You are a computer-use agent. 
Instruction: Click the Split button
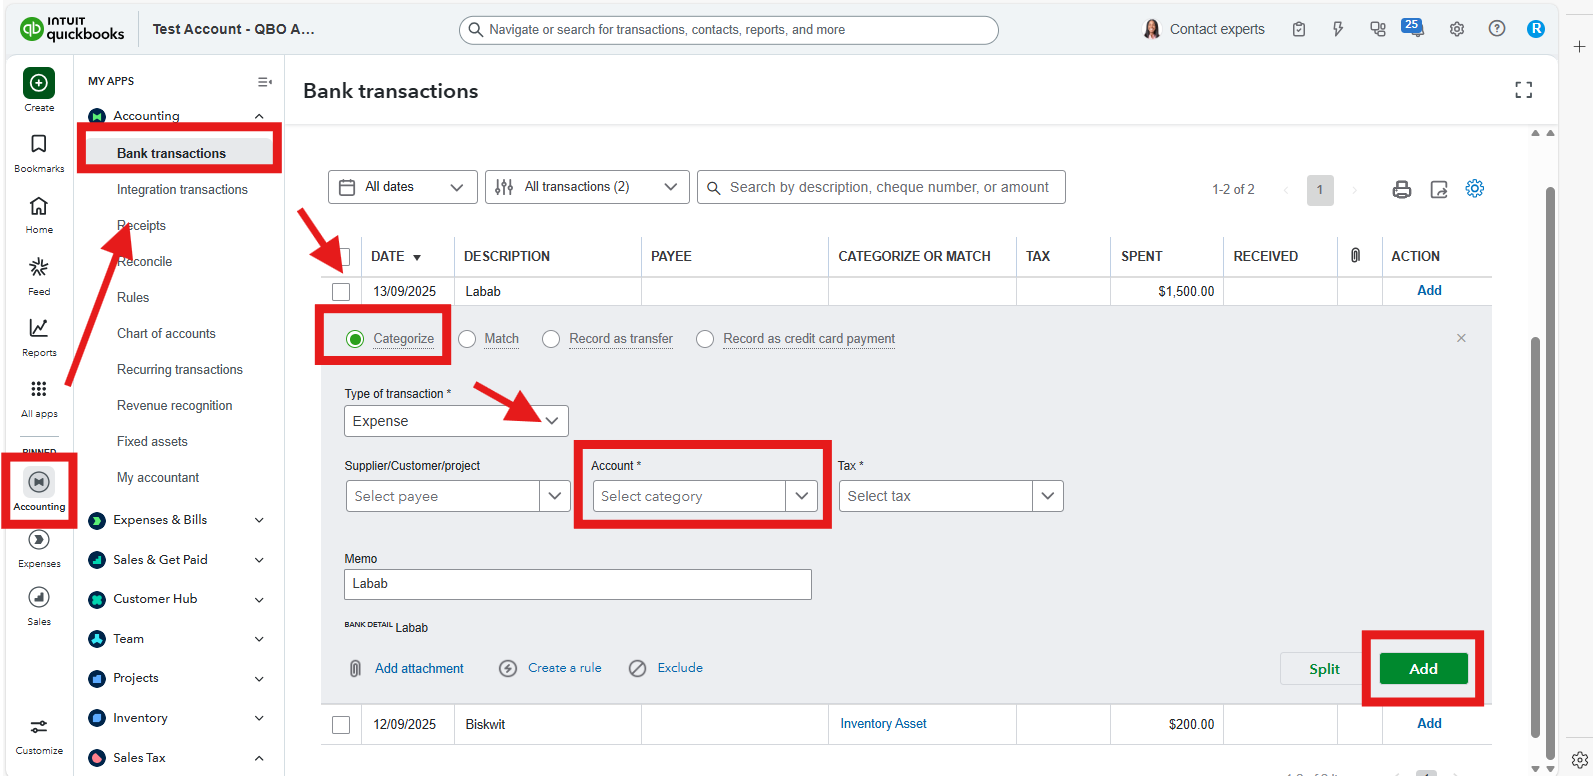(1324, 669)
